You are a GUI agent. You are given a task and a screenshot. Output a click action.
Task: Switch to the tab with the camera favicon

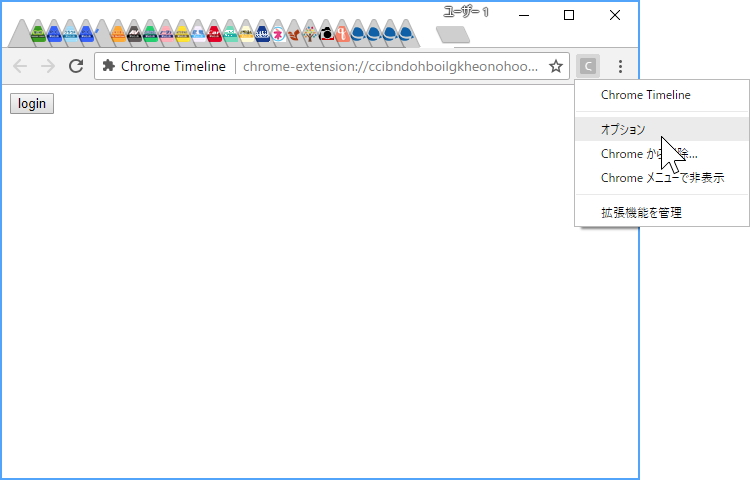tap(326, 34)
